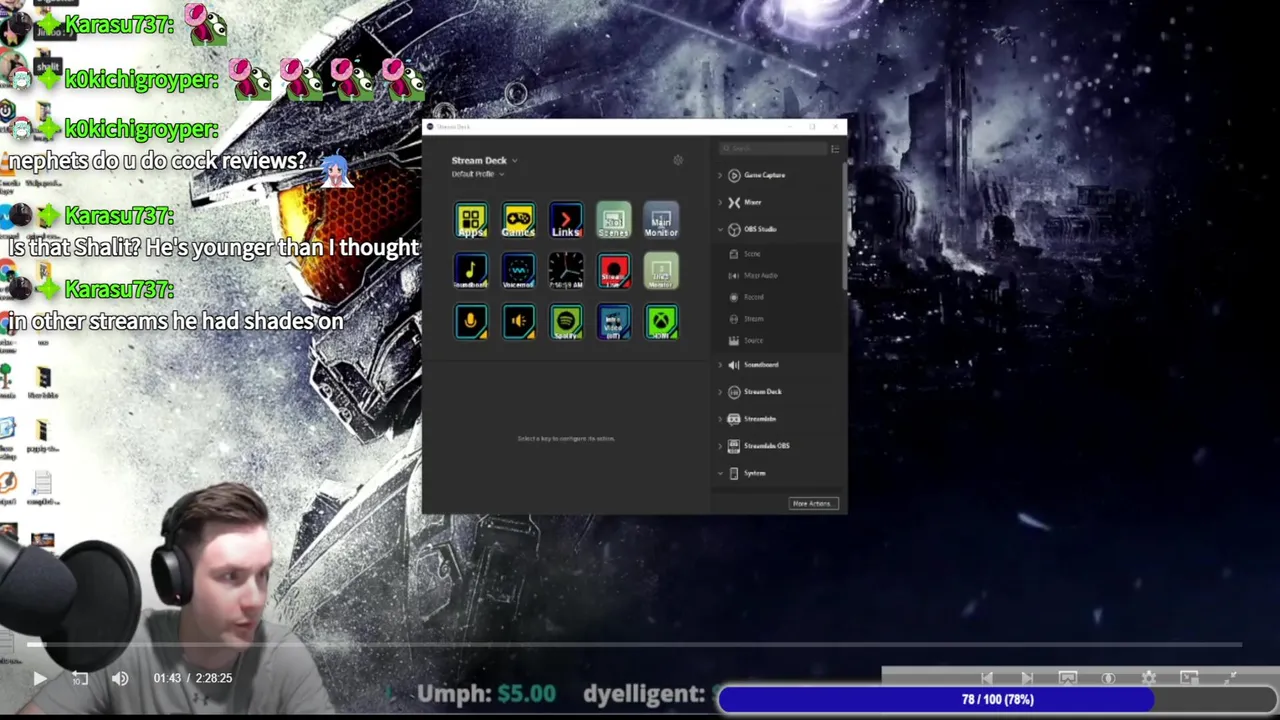The width and height of the screenshot is (1280, 720).
Task: Select the 2nd Monitor key
Action: (661, 271)
